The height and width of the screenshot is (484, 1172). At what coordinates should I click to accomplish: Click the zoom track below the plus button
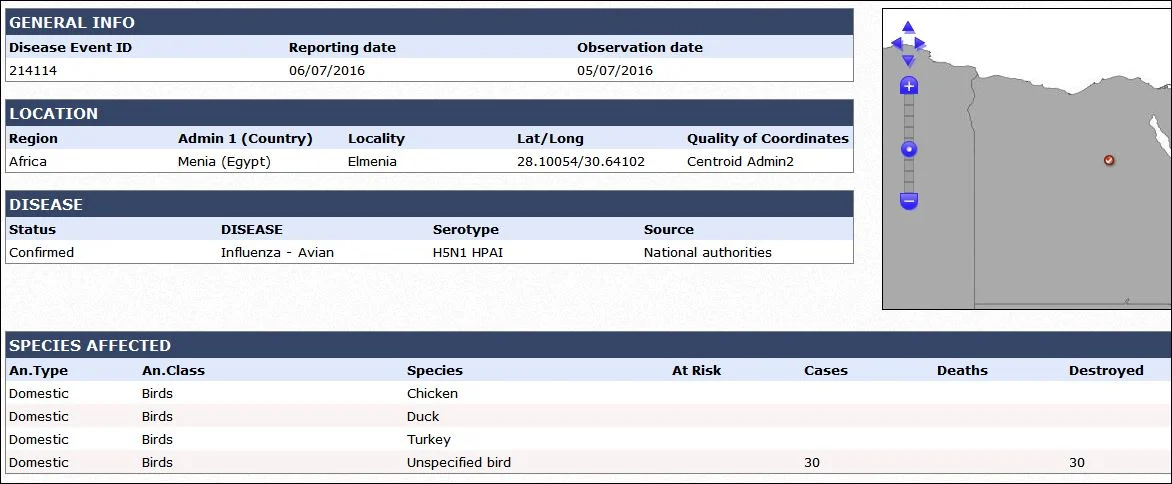909,118
